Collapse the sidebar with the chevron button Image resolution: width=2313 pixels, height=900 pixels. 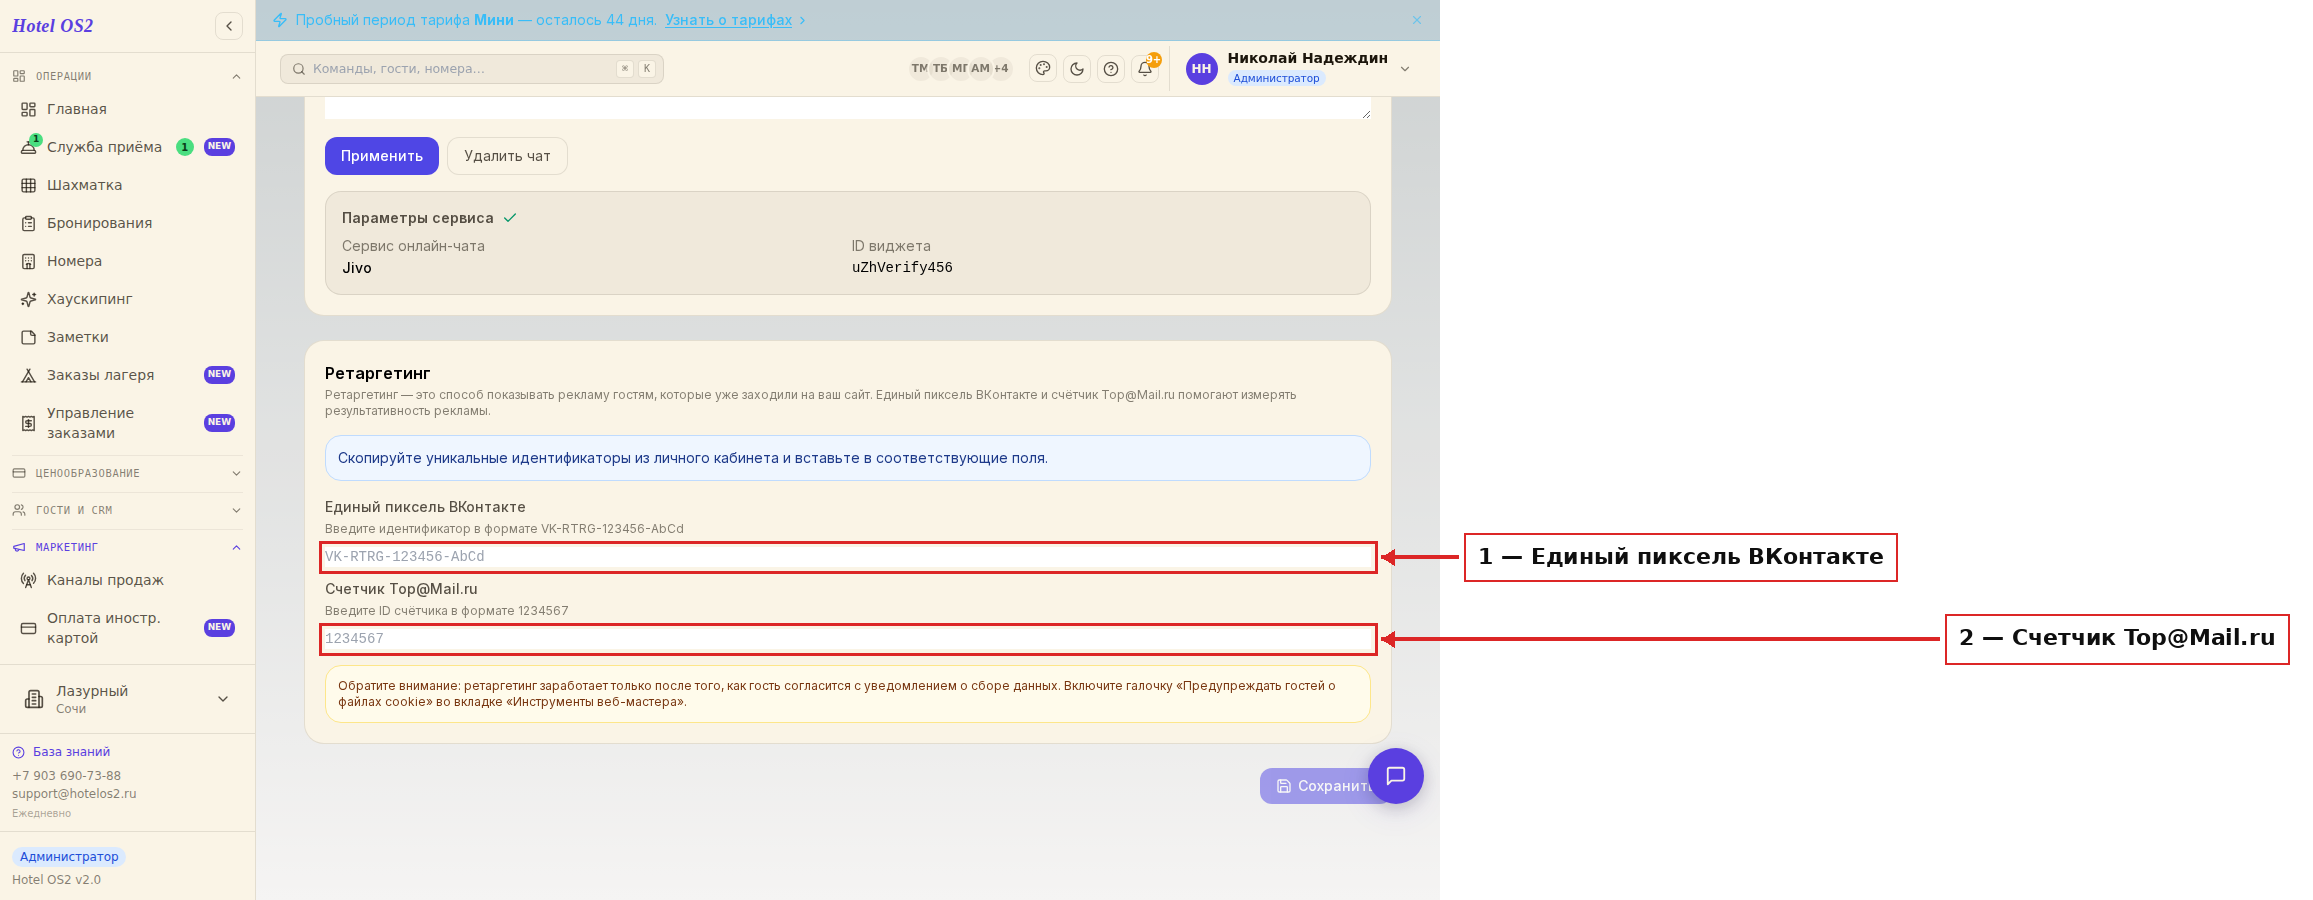(229, 26)
